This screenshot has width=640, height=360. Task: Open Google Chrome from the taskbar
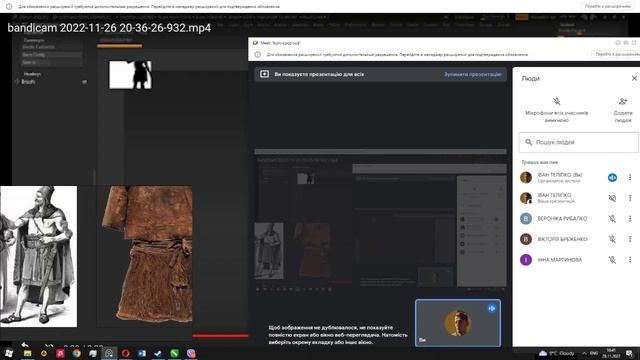pos(76,353)
